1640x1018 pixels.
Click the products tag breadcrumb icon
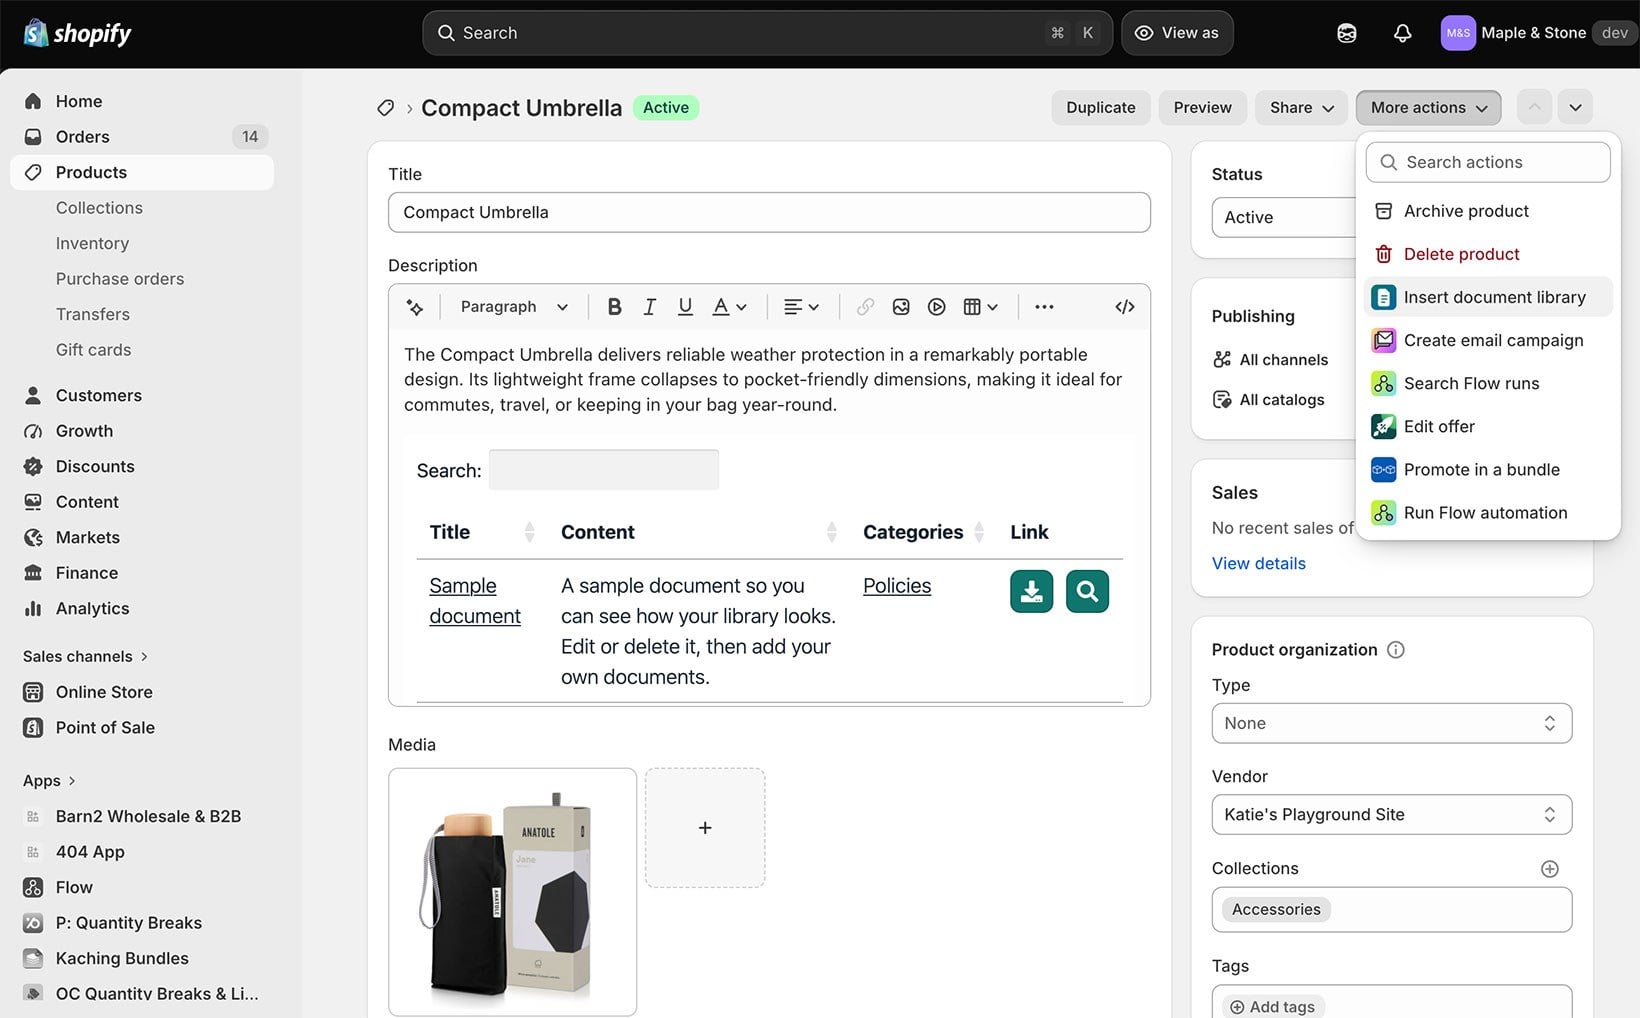pyautogui.click(x=385, y=107)
